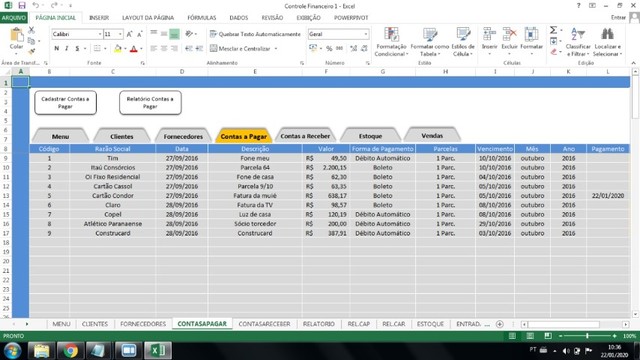Click the font color red A icon
Image resolution: width=640 pixels, height=360 pixels.
pyautogui.click(x=133, y=49)
